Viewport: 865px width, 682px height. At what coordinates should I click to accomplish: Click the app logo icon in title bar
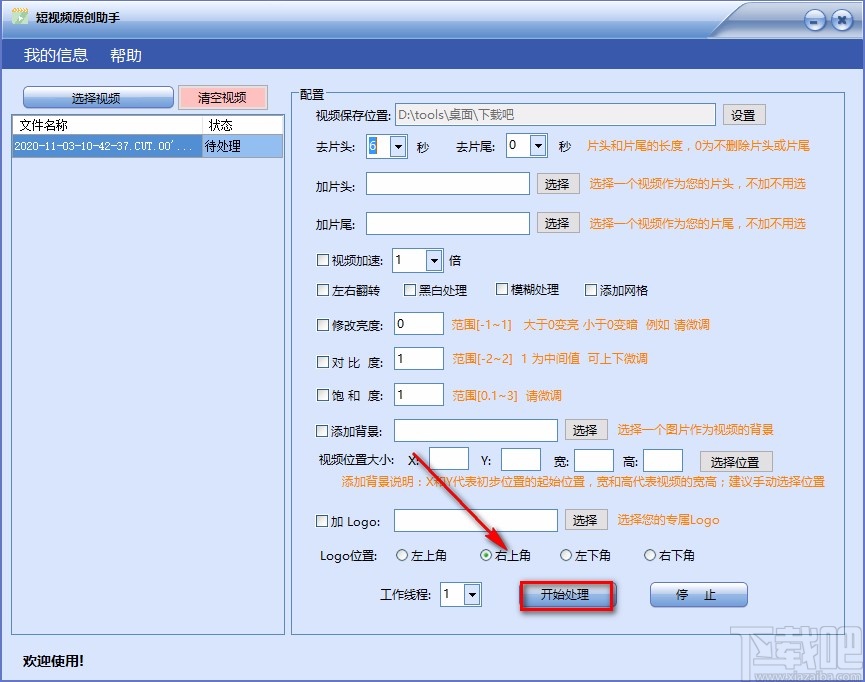coord(20,16)
